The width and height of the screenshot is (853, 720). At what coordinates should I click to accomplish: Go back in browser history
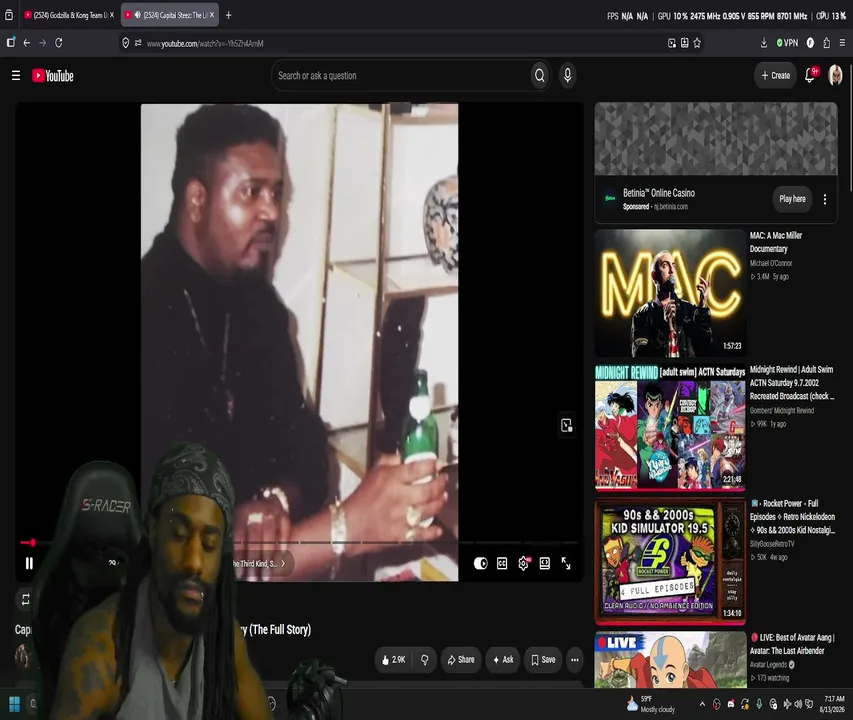27,43
